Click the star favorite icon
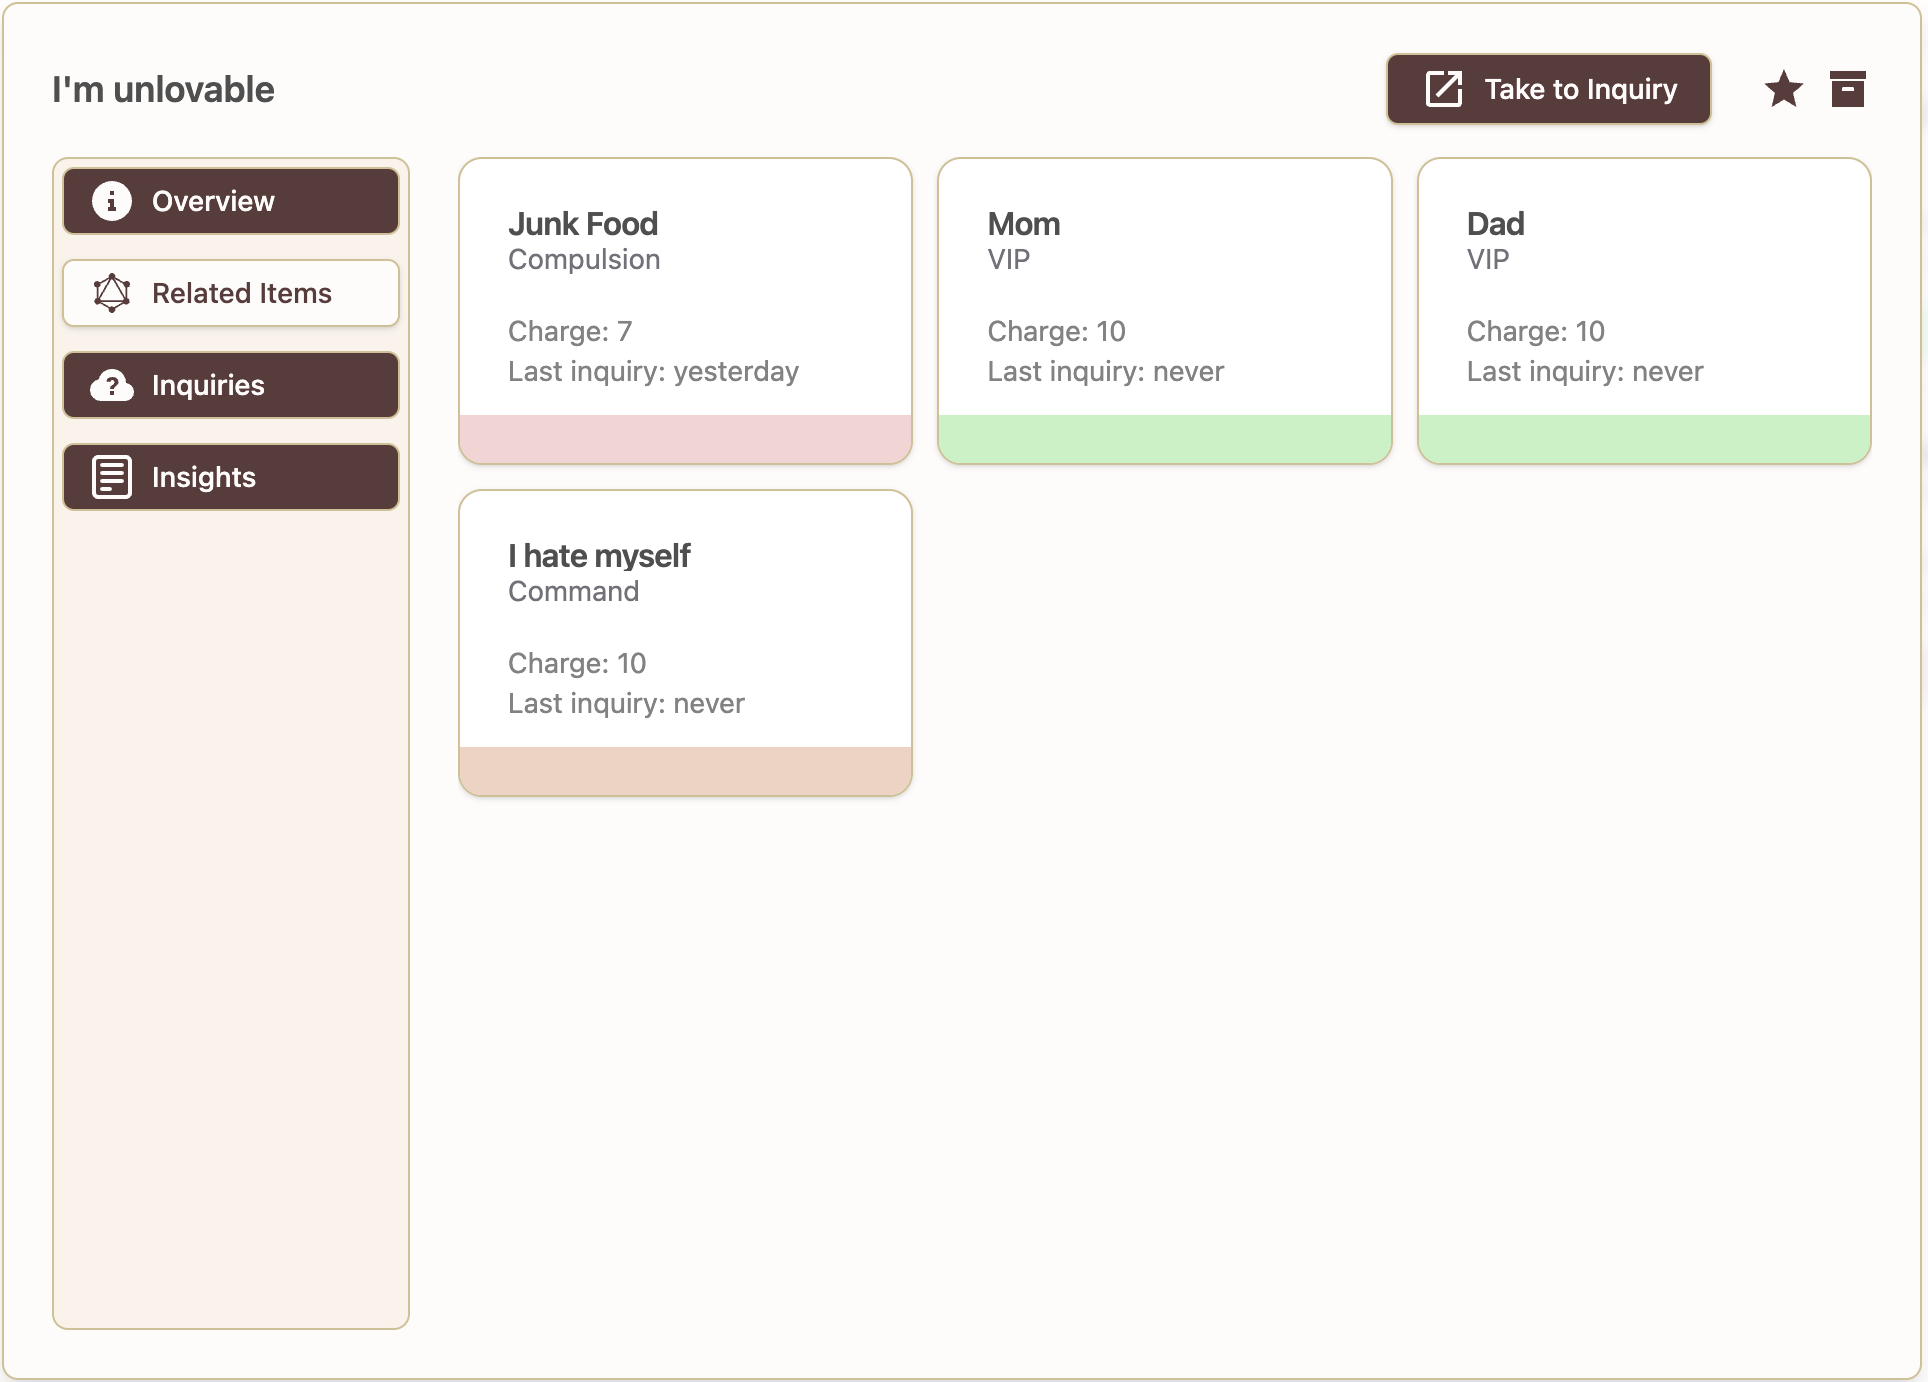The width and height of the screenshot is (1928, 1382). (1783, 89)
